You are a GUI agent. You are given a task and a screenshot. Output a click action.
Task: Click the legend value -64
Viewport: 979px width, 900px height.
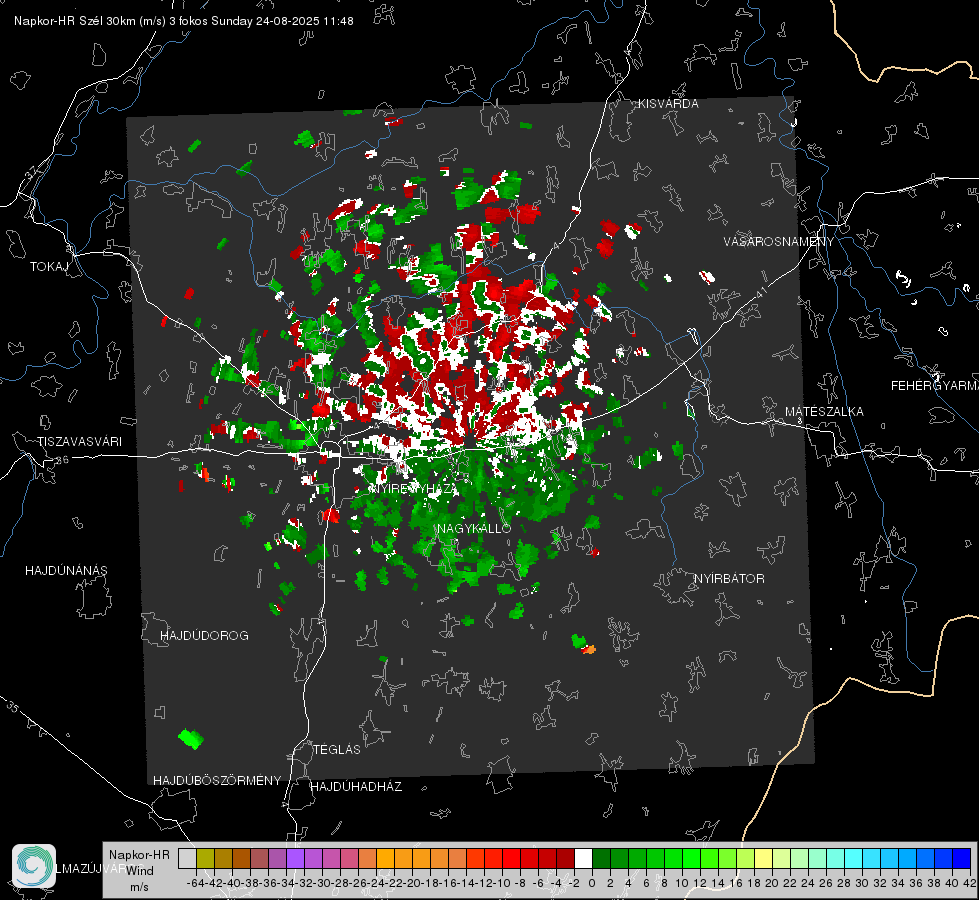pyautogui.click(x=195, y=883)
